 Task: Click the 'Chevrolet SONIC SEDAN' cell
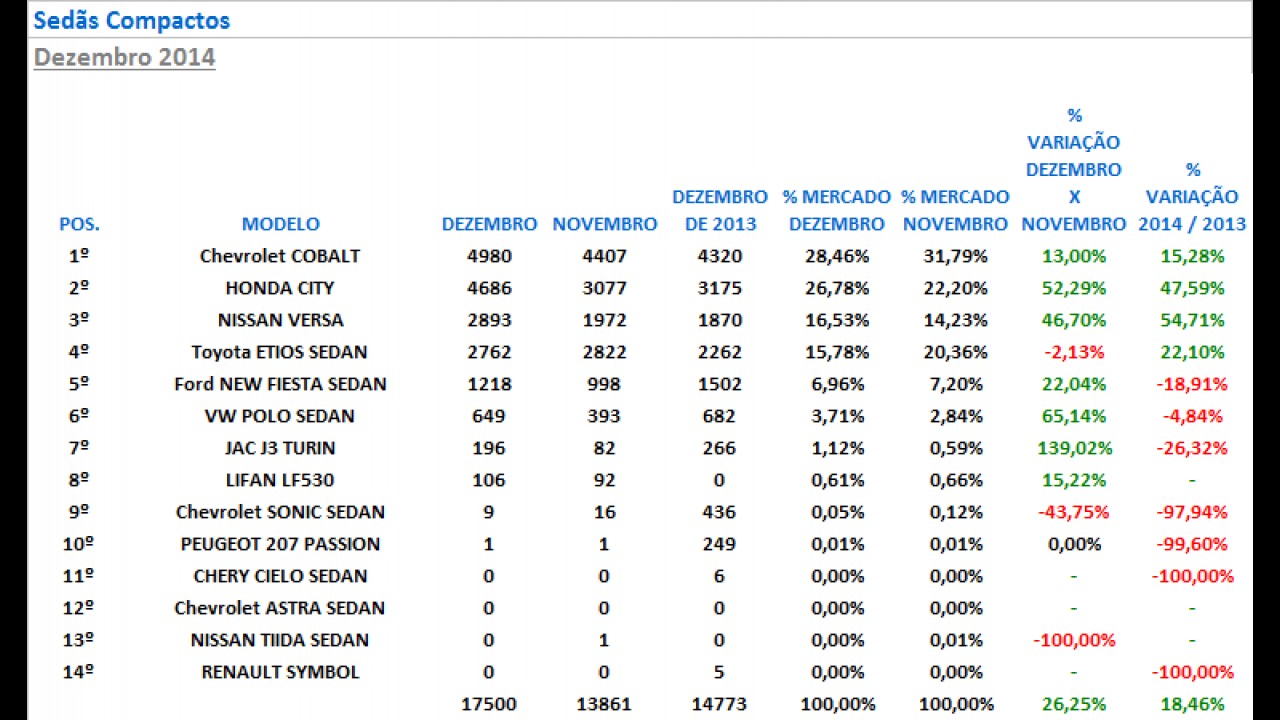pyautogui.click(x=280, y=512)
